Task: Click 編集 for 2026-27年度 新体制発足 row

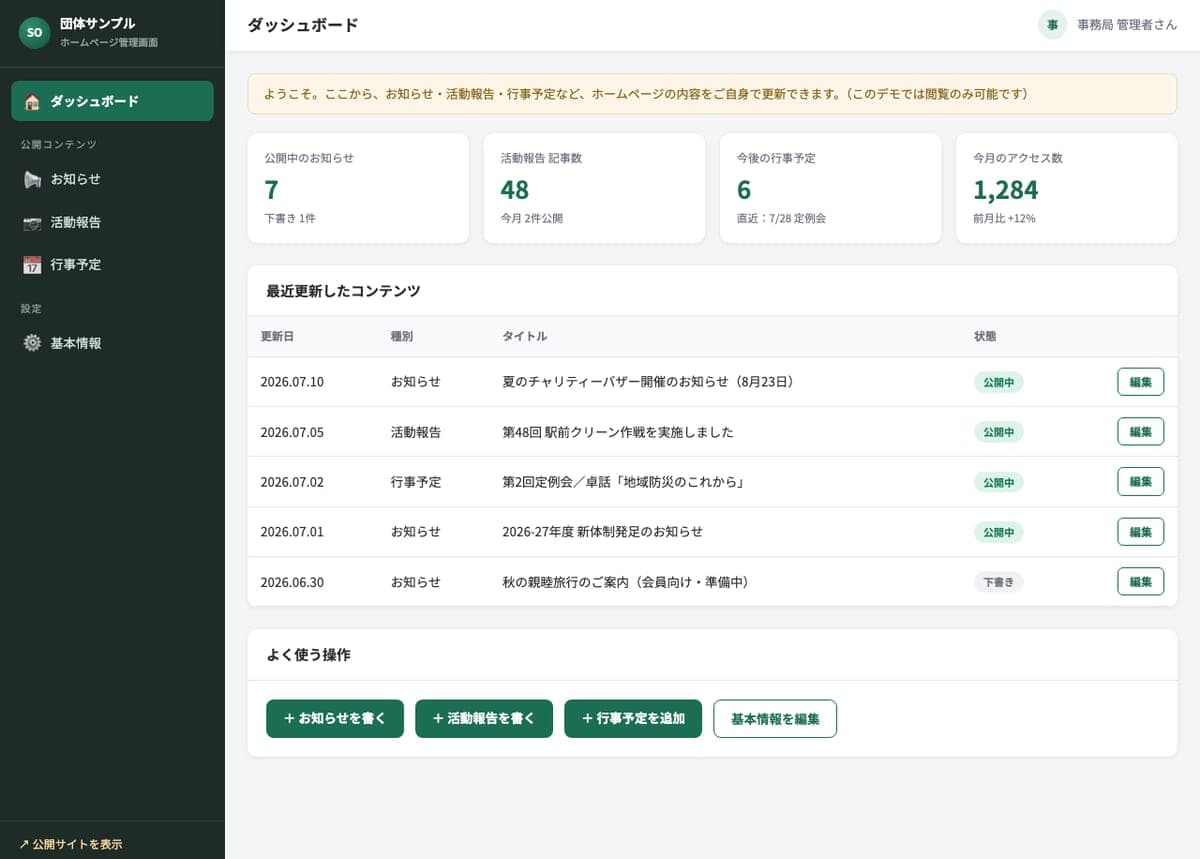Action: tap(1140, 531)
